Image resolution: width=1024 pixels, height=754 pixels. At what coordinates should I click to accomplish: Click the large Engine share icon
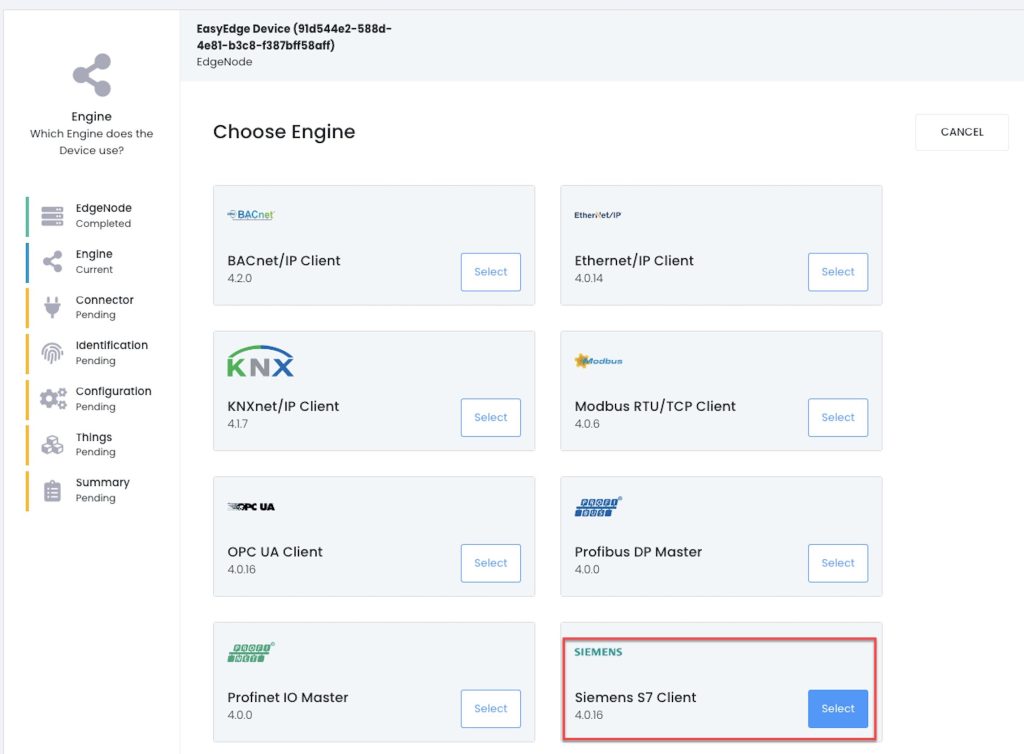coord(91,75)
